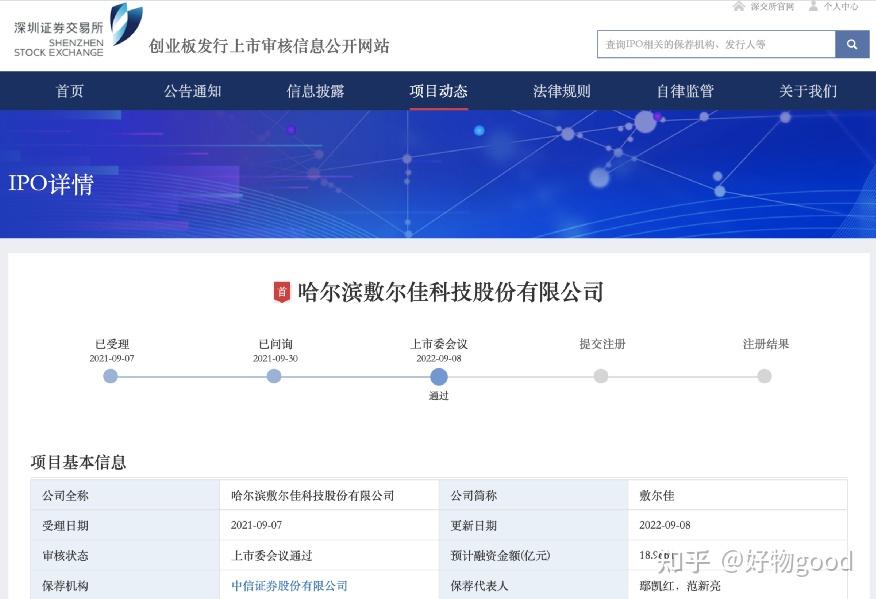Click the 注册结果 timeline node
This screenshot has height=599, width=876.
[x=764, y=377]
